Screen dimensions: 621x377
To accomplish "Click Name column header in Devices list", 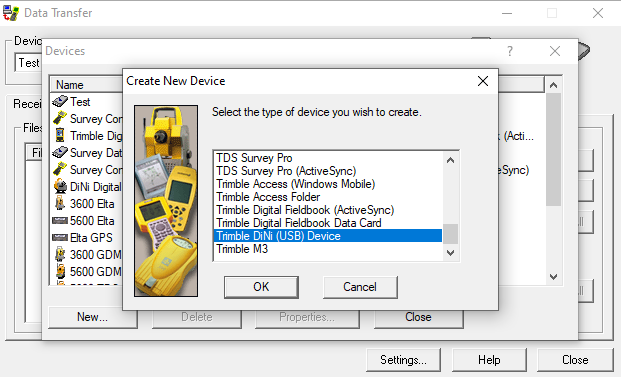I will [86, 85].
